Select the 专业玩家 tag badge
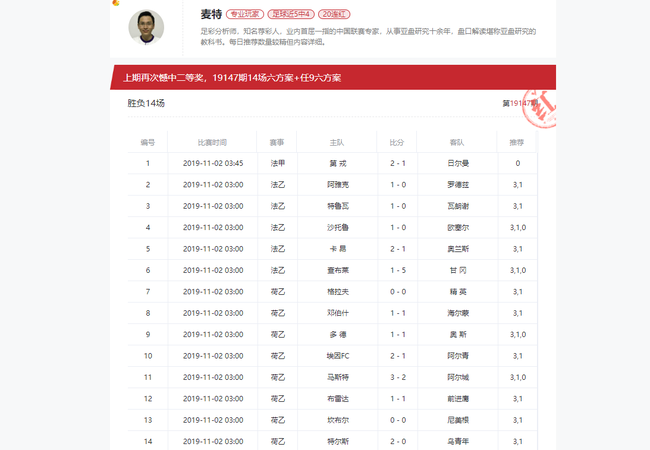The width and height of the screenshot is (650, 450). pos(245,15)
